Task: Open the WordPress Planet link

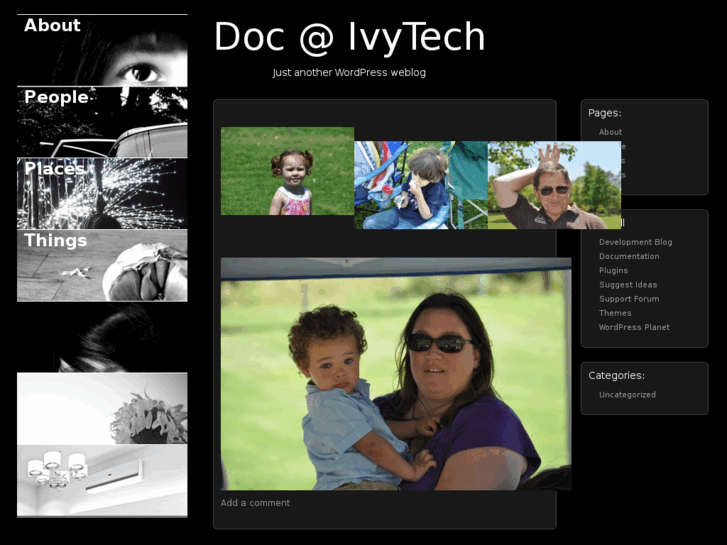Action: click(634, 327)
